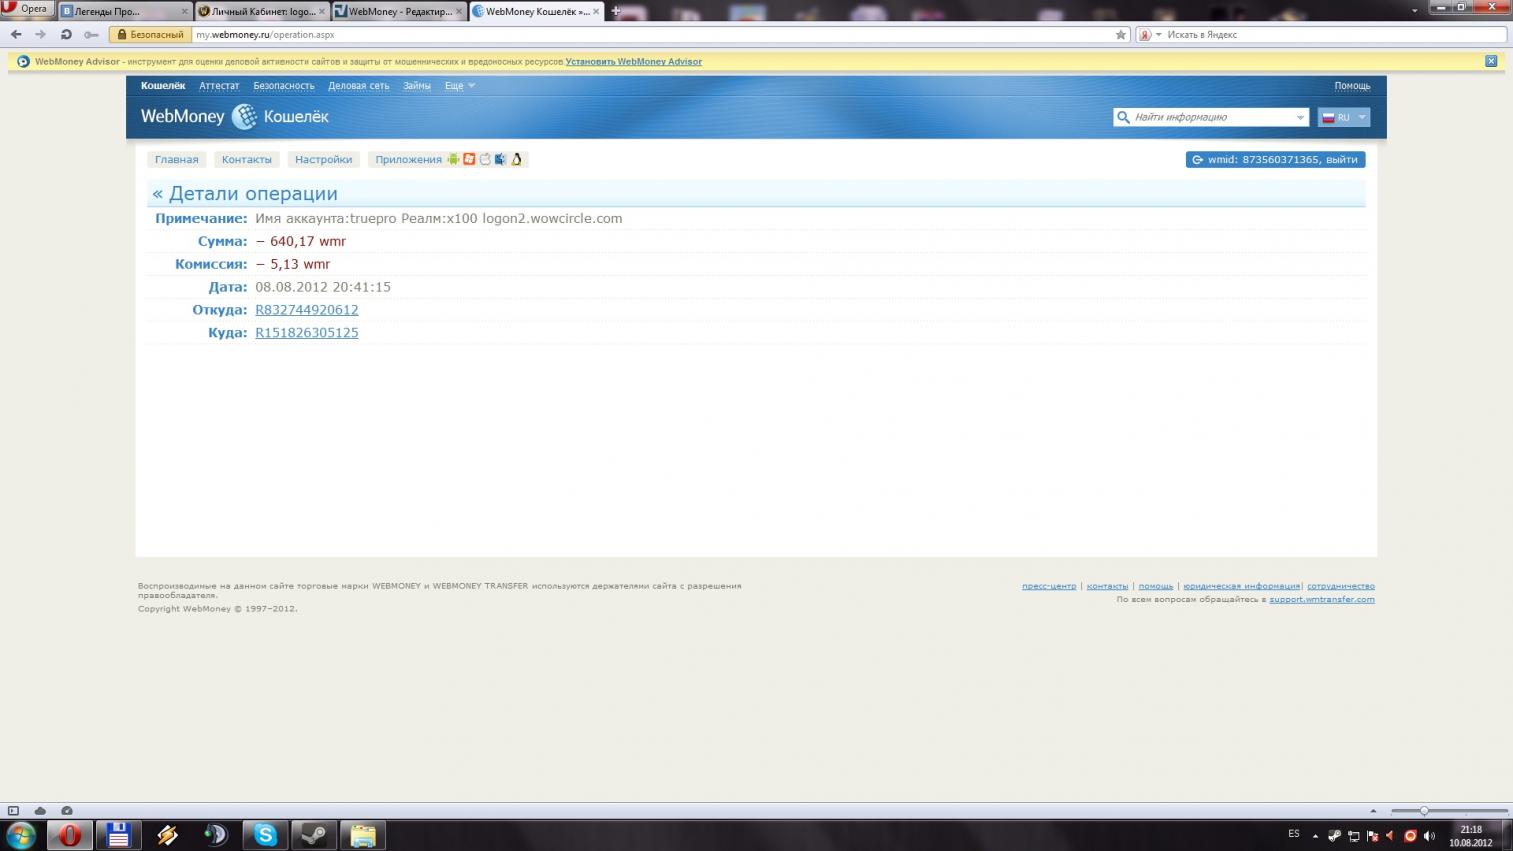Click the Найти информацию search field
1513x851 pixels.
(x=1212, y=117)
